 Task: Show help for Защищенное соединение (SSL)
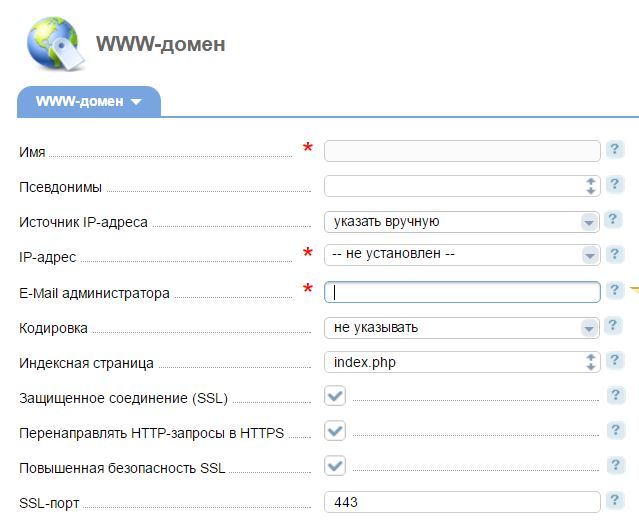point(616,396)
